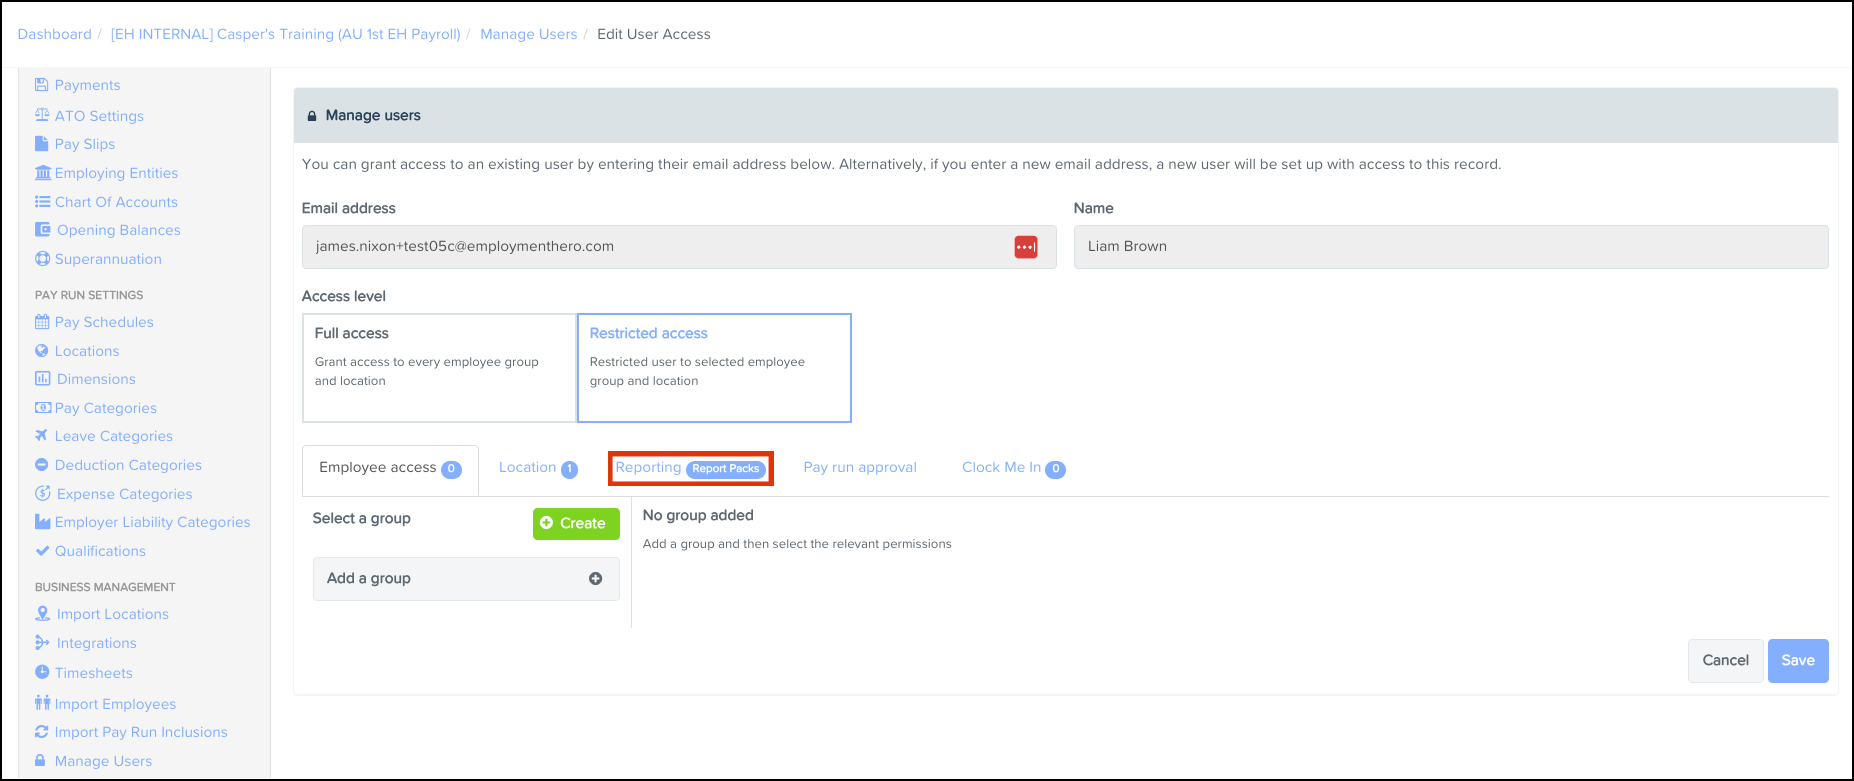The height and width of the screenshot is (781, 1854).
Task: Click the Payments sidebar icon
Action: click(x=42, y=85)
